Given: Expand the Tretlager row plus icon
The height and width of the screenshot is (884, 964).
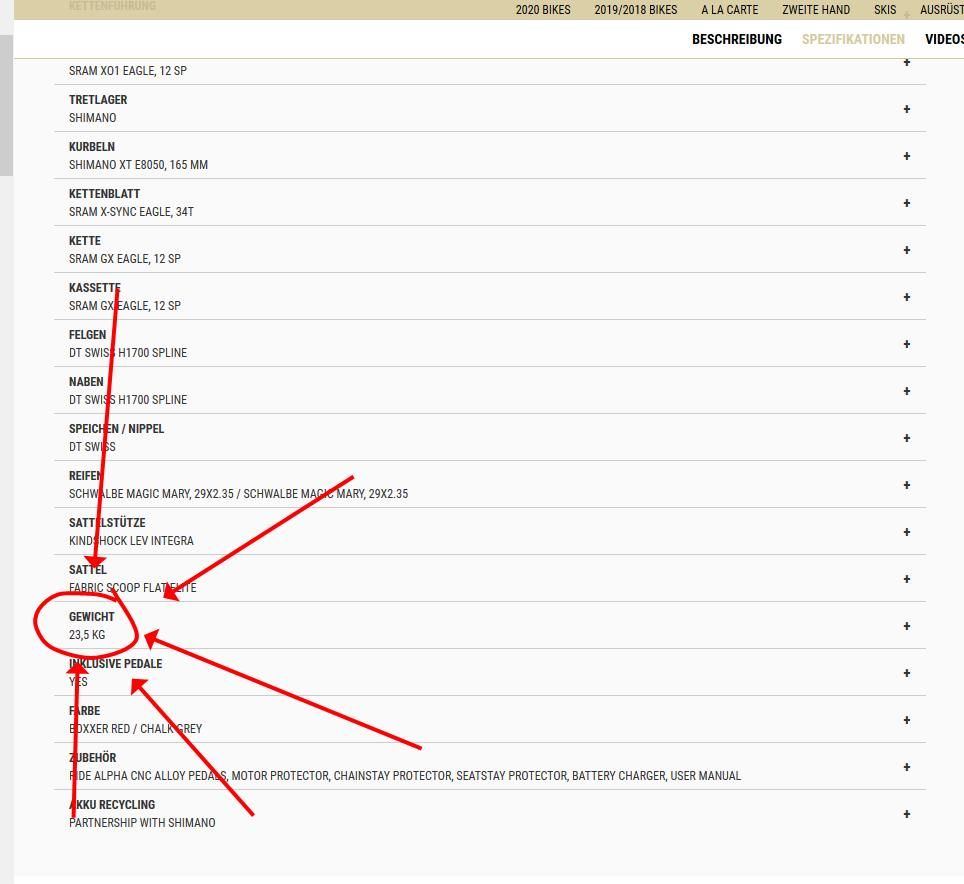Looking at the screenshot, I should [906, 109].
